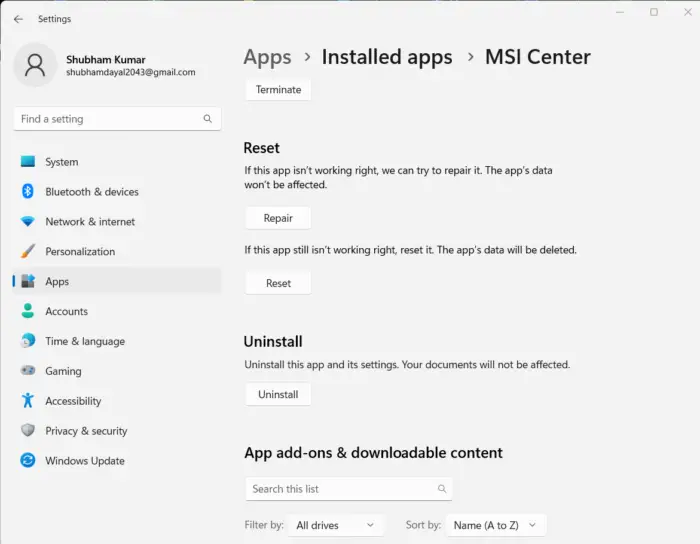Maximize the Settings window
The height and width of the screenshot is (544, 700).
point(654,12)
